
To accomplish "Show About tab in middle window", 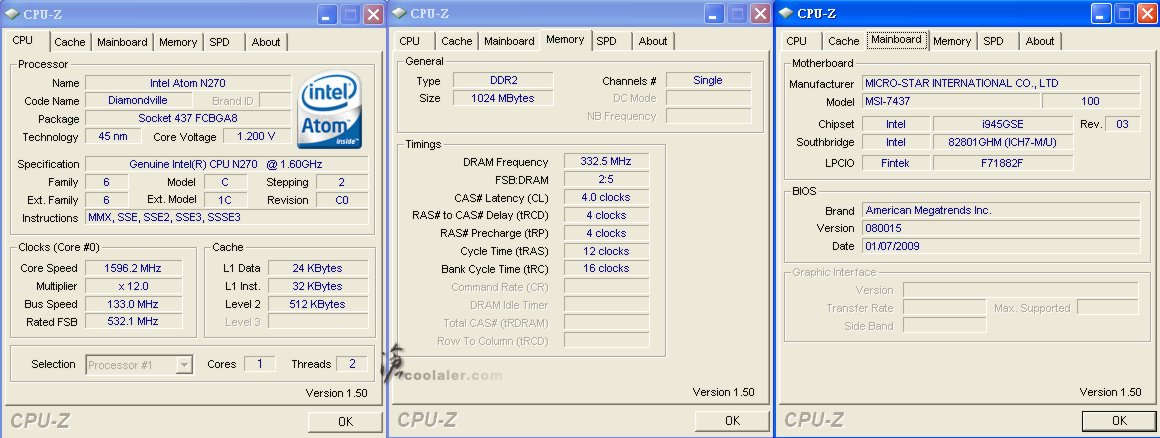I will [652, 41].
